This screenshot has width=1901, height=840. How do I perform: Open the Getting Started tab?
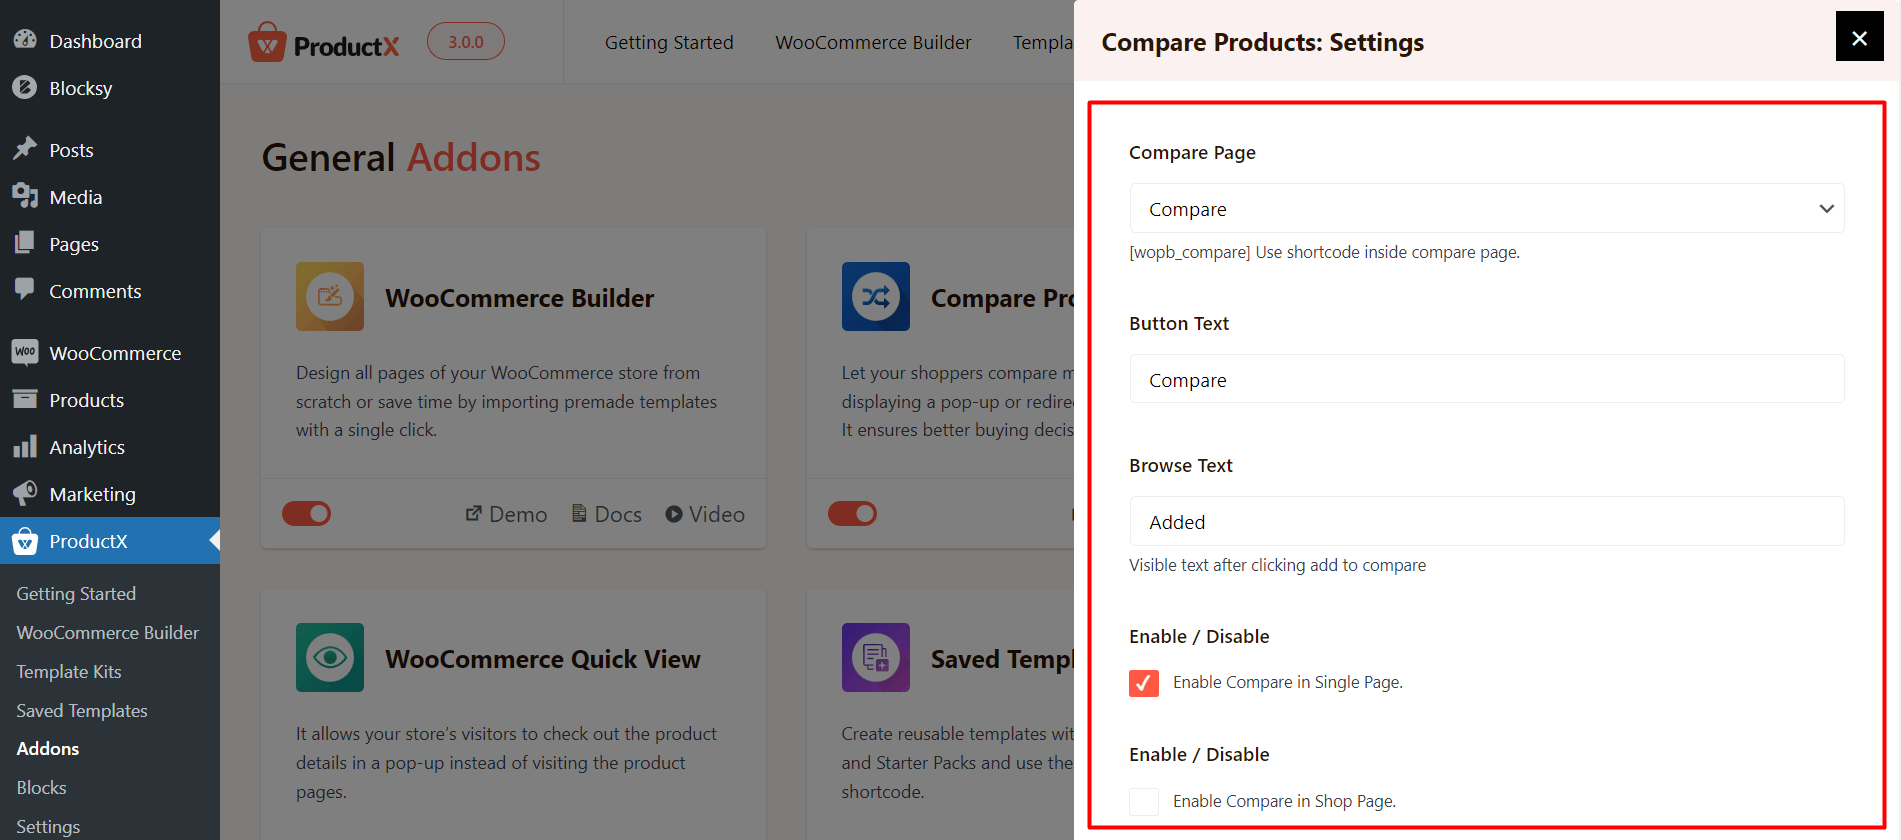click(669, 43)
